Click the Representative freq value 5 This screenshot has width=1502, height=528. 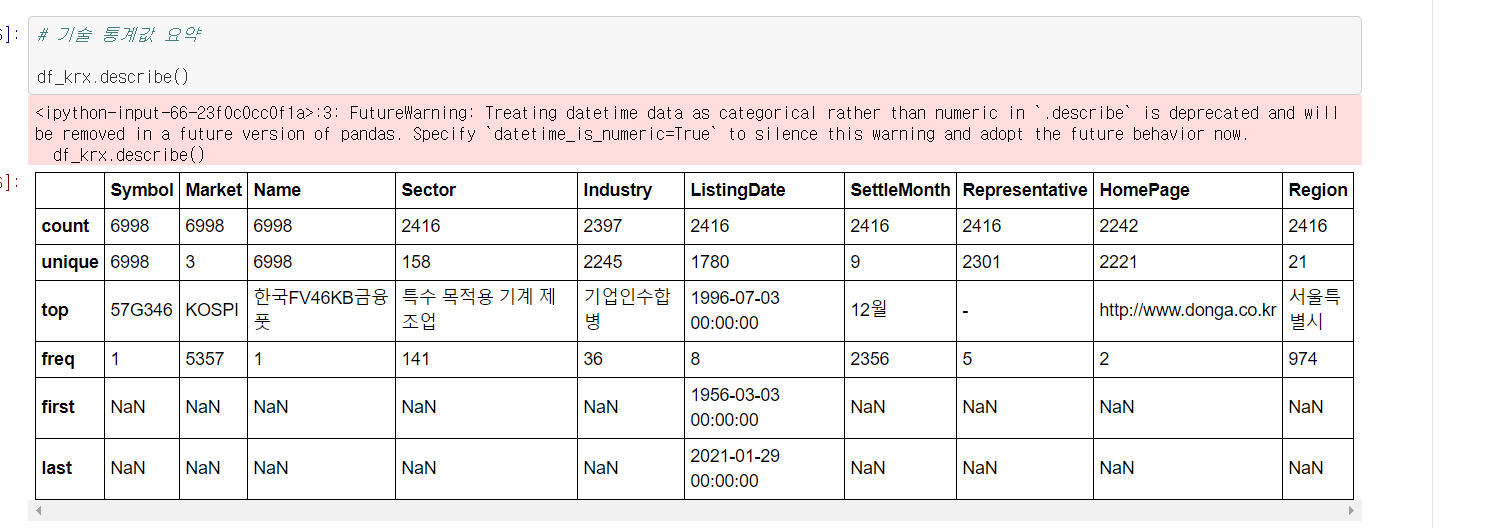coord(1025,359)
